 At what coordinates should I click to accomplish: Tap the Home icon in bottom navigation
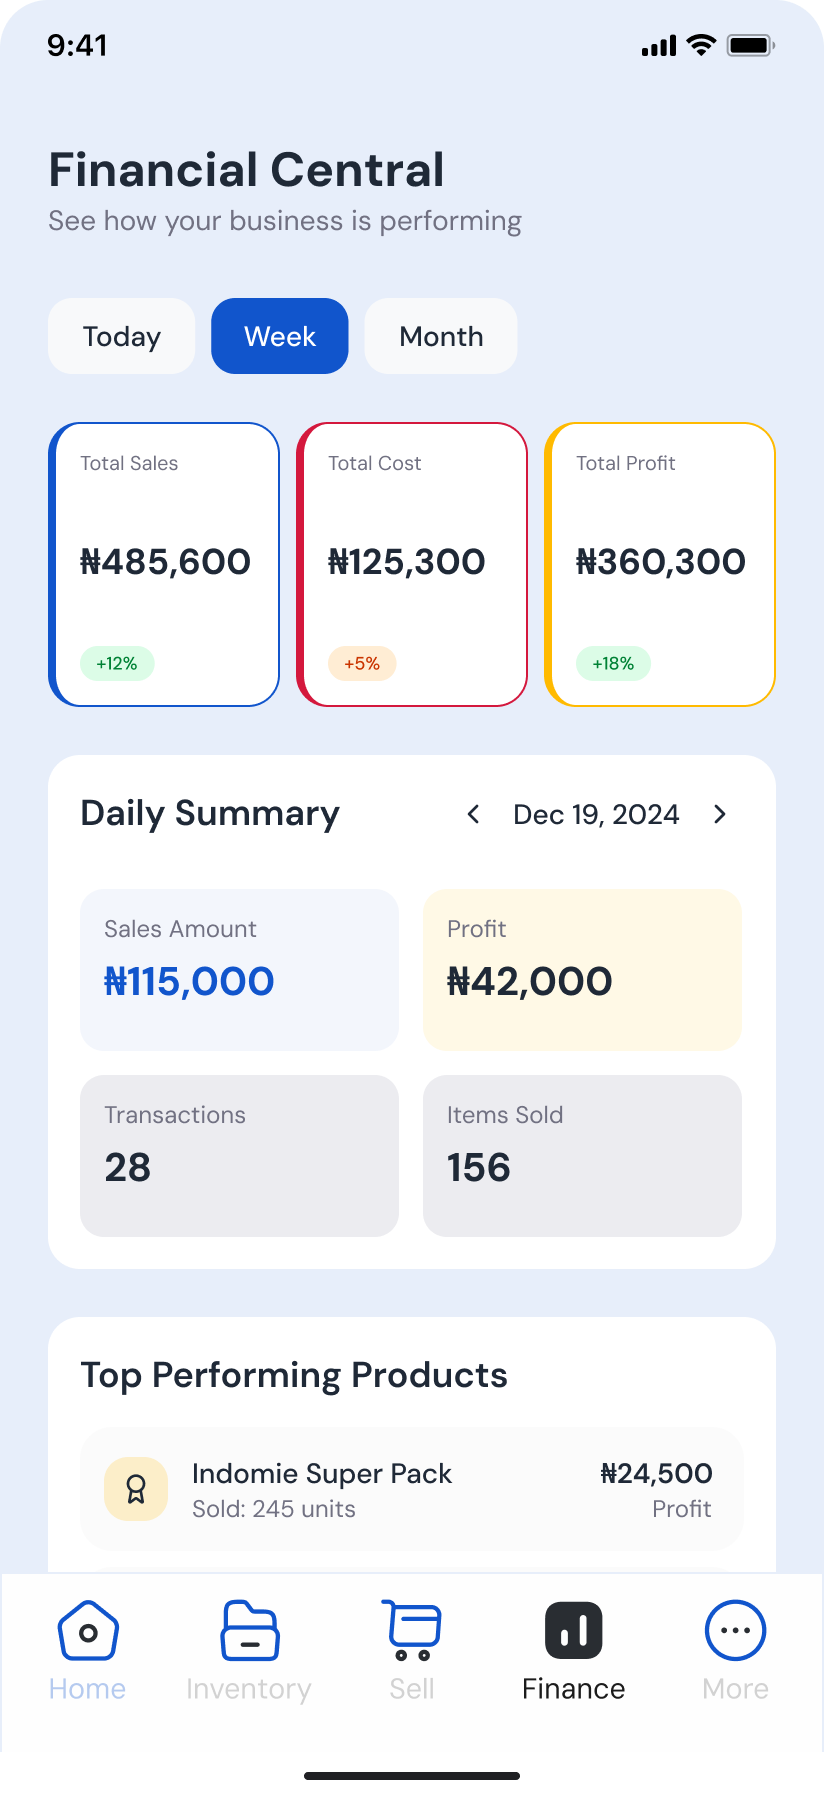[88, 1630]
